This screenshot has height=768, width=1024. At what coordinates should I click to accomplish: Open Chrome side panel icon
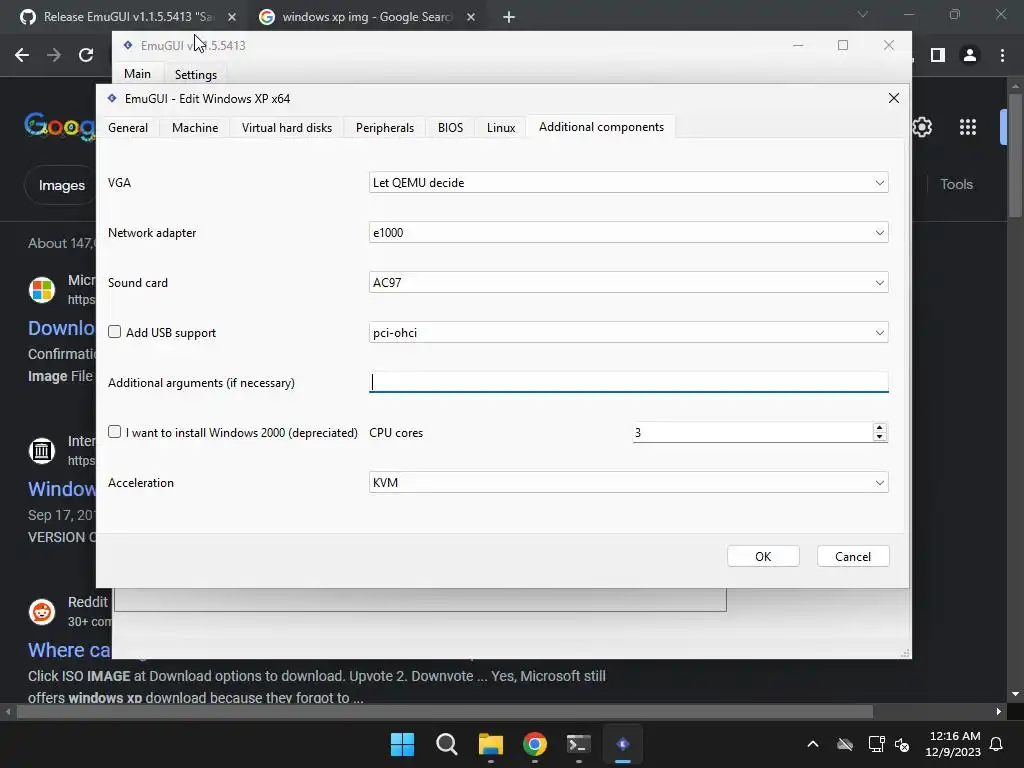(x=938, y=56)
